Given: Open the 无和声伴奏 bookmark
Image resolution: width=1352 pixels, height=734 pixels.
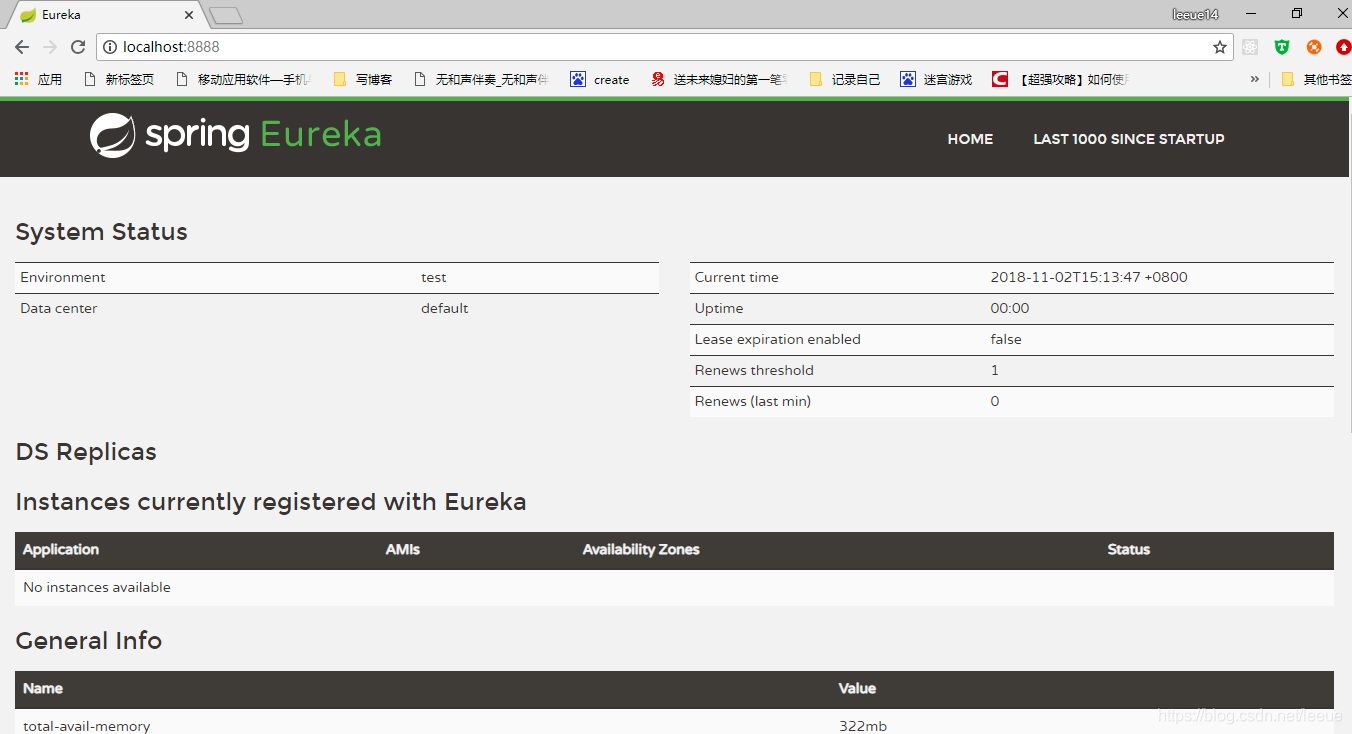Looking at the screenshot, I should pyautogui.click(x=481, y=79).
